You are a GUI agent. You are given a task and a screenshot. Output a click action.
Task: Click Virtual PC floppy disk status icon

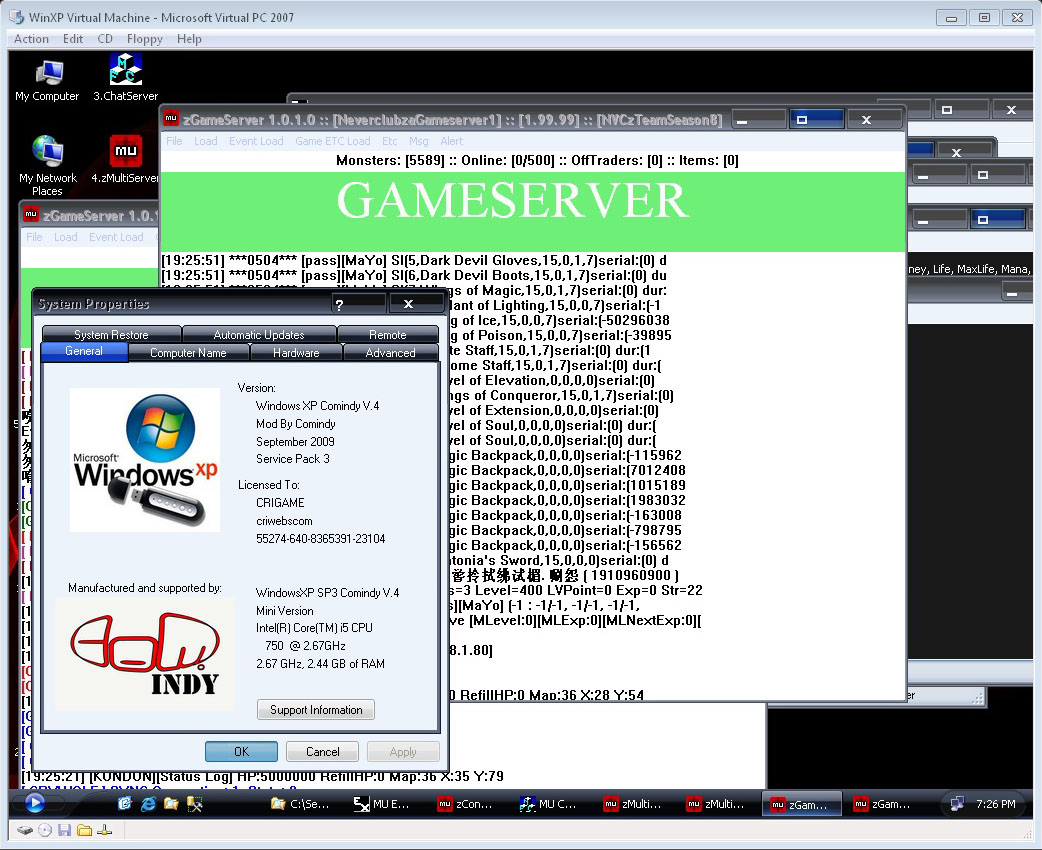[64, 830]
